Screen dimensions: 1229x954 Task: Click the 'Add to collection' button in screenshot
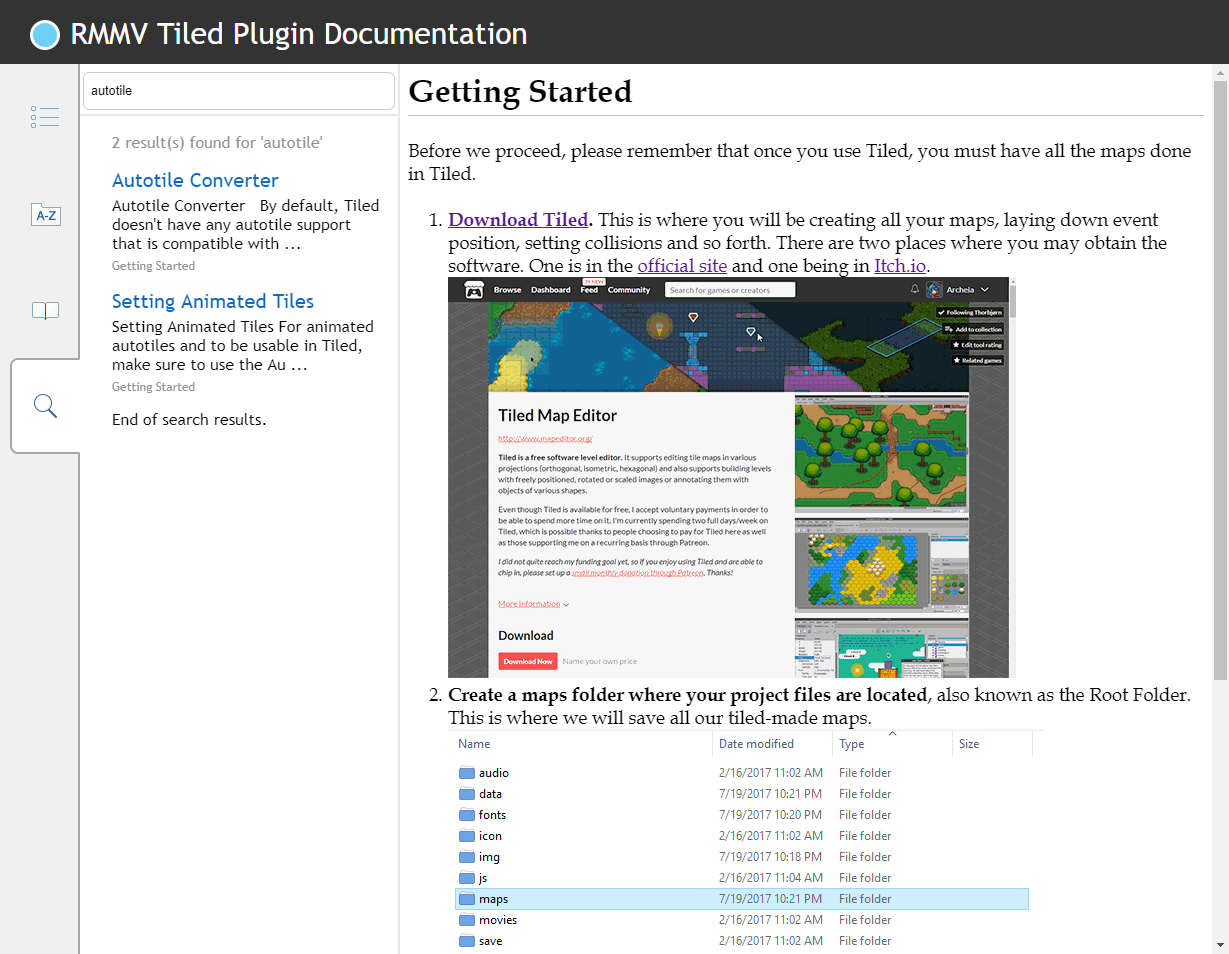tap(972, 329)
